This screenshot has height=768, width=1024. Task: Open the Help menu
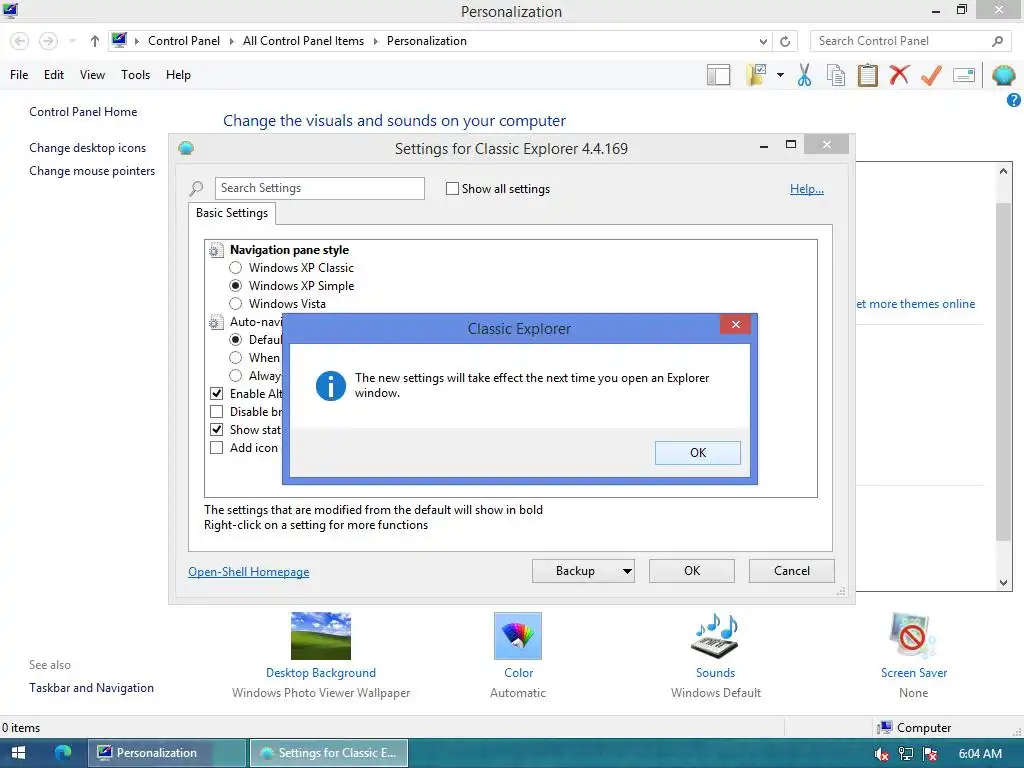click(x=178, y=75)
